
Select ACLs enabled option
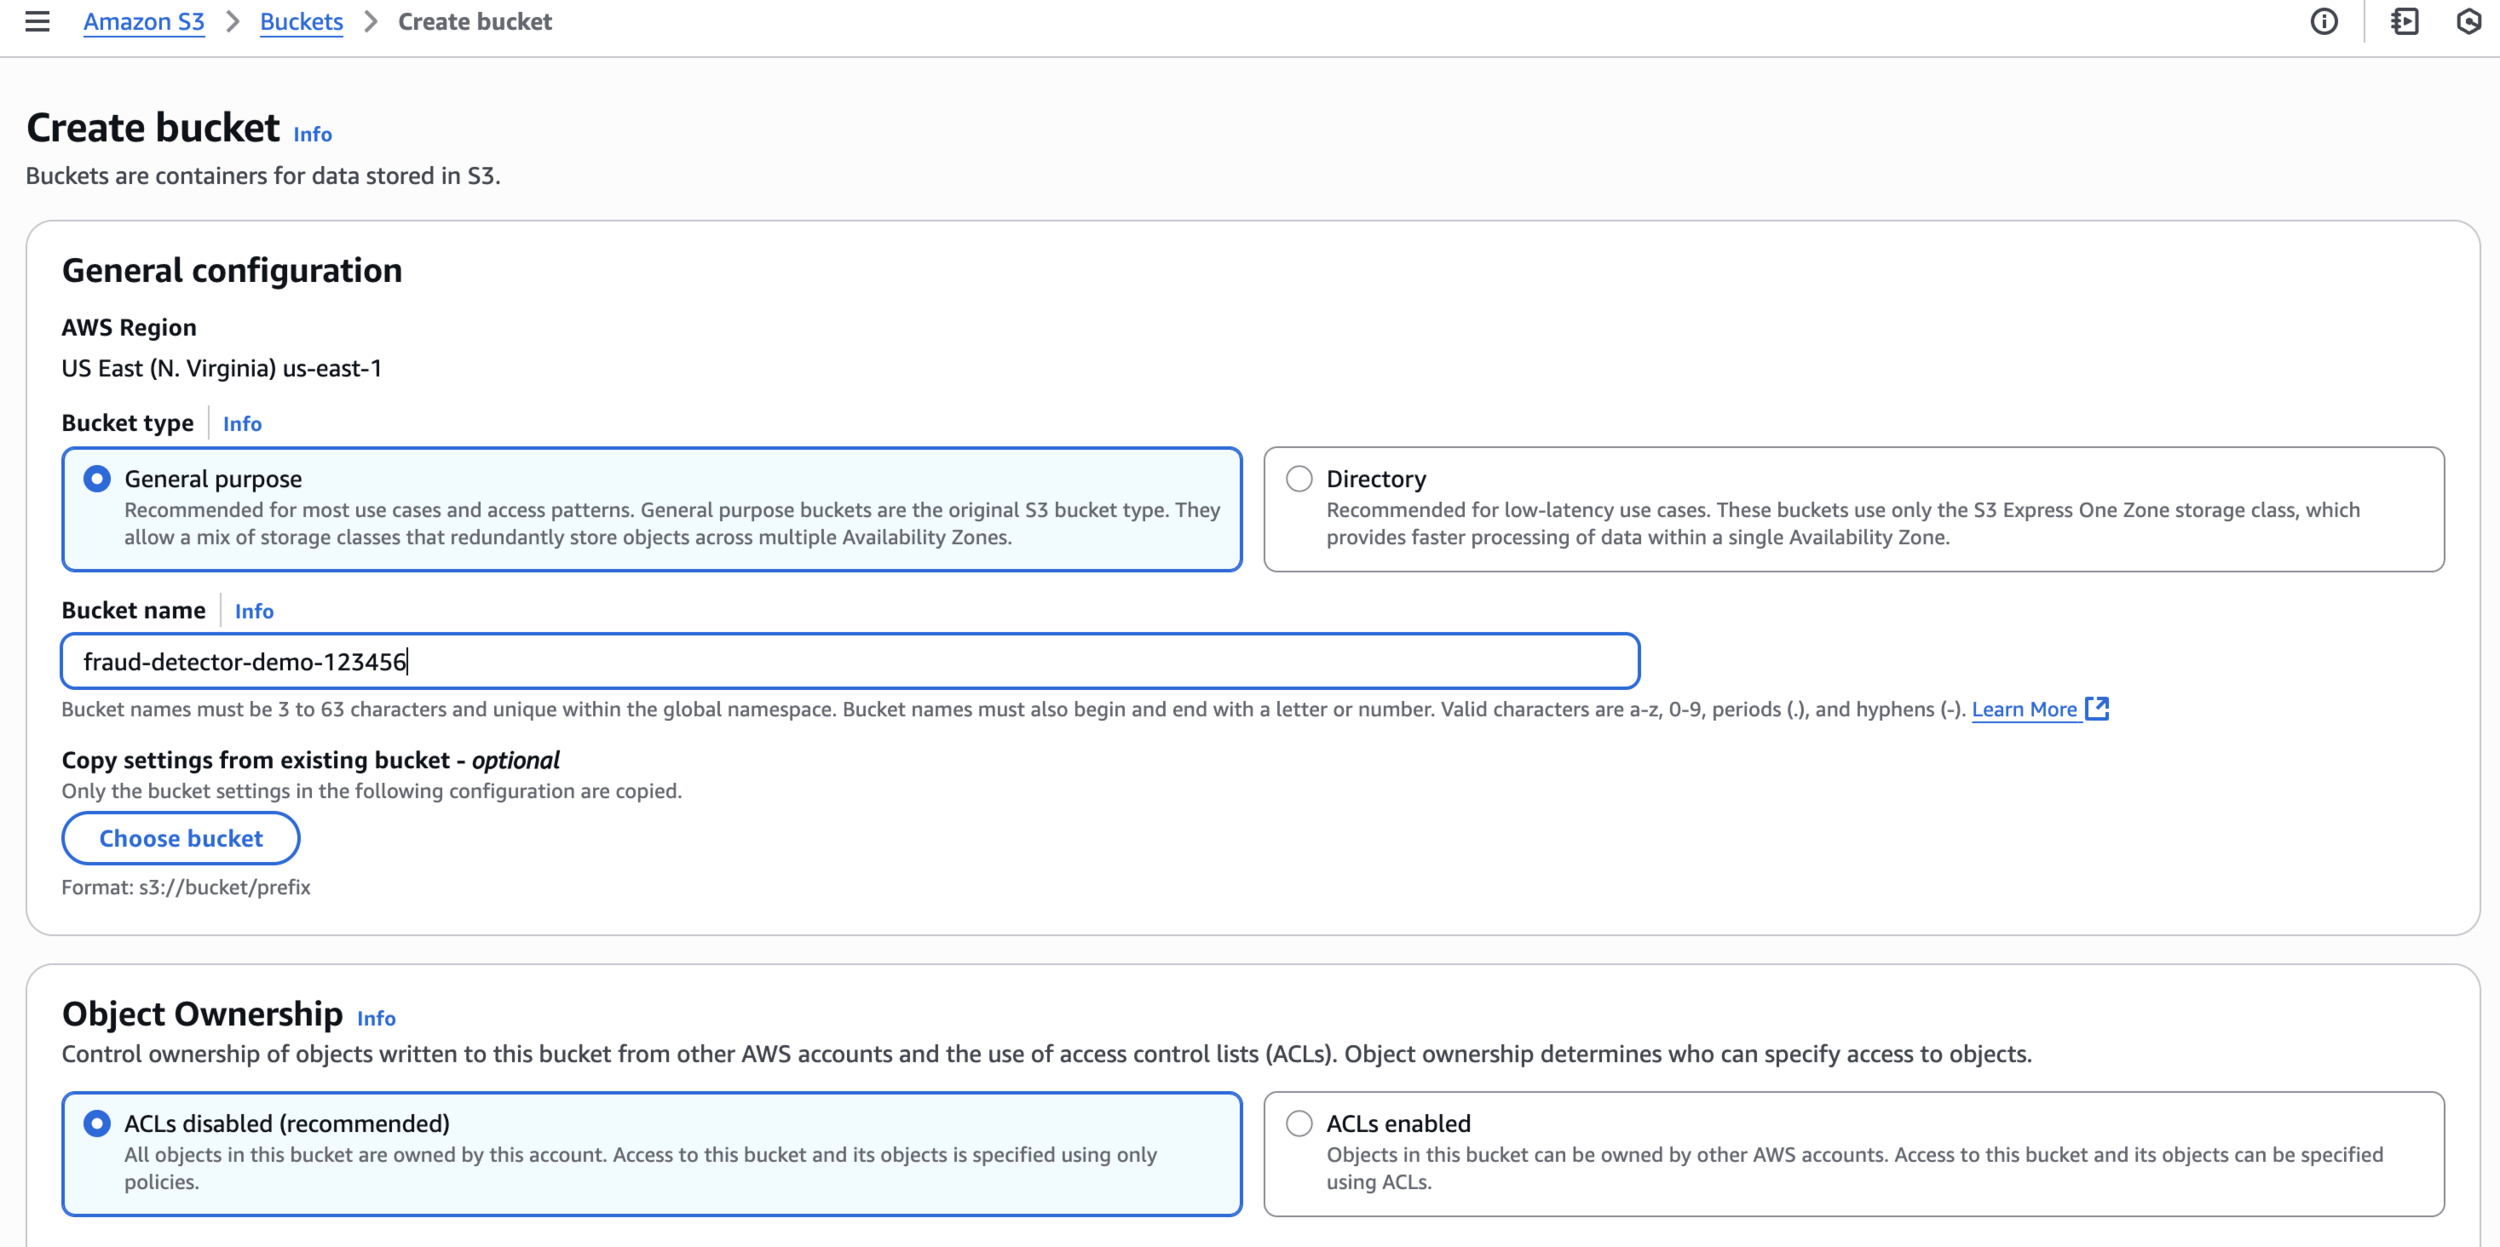coord(1299,1123)
